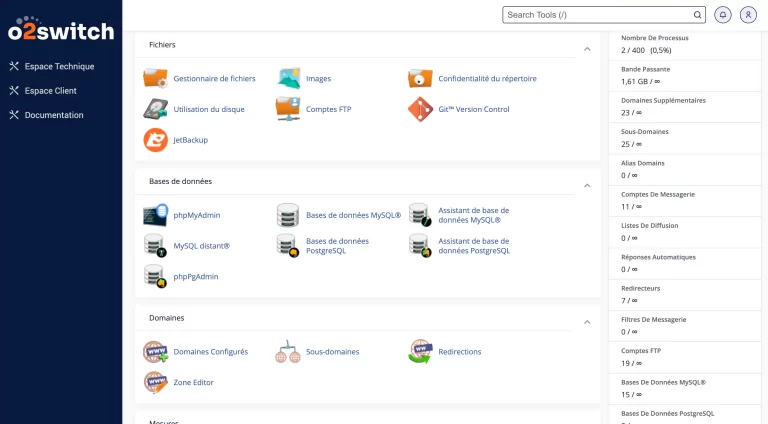Open the Redirections text link
This screenshot has width=768, height=424.
[460, 352]
